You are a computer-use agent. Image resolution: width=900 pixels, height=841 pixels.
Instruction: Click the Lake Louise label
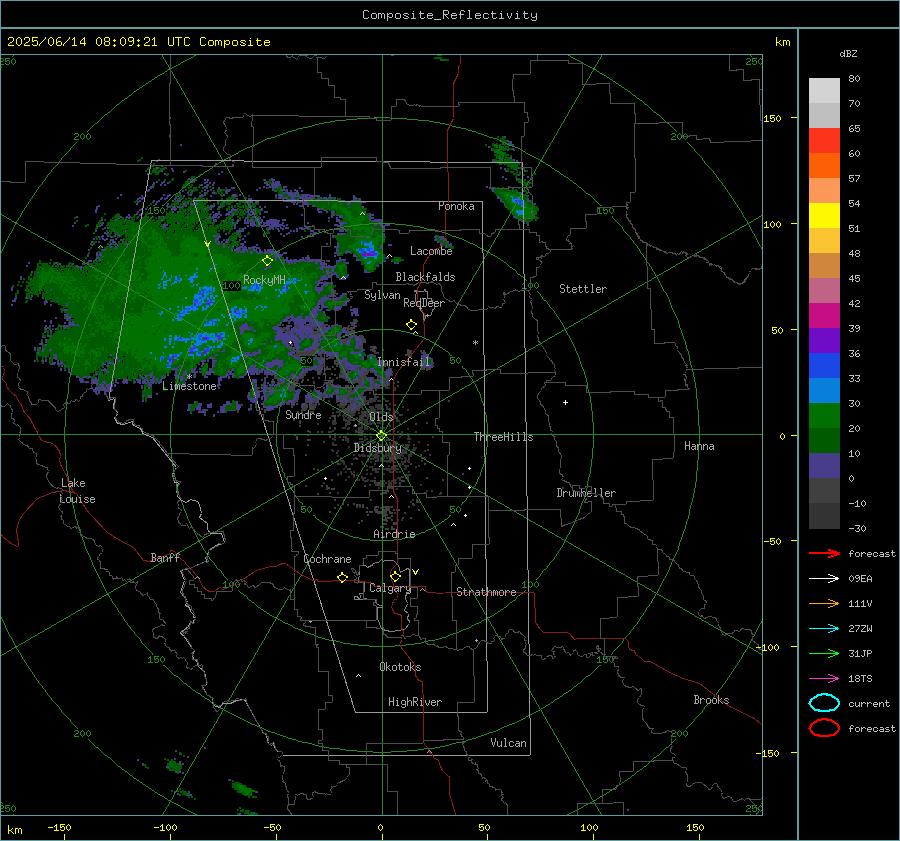(x=77, y=491)
